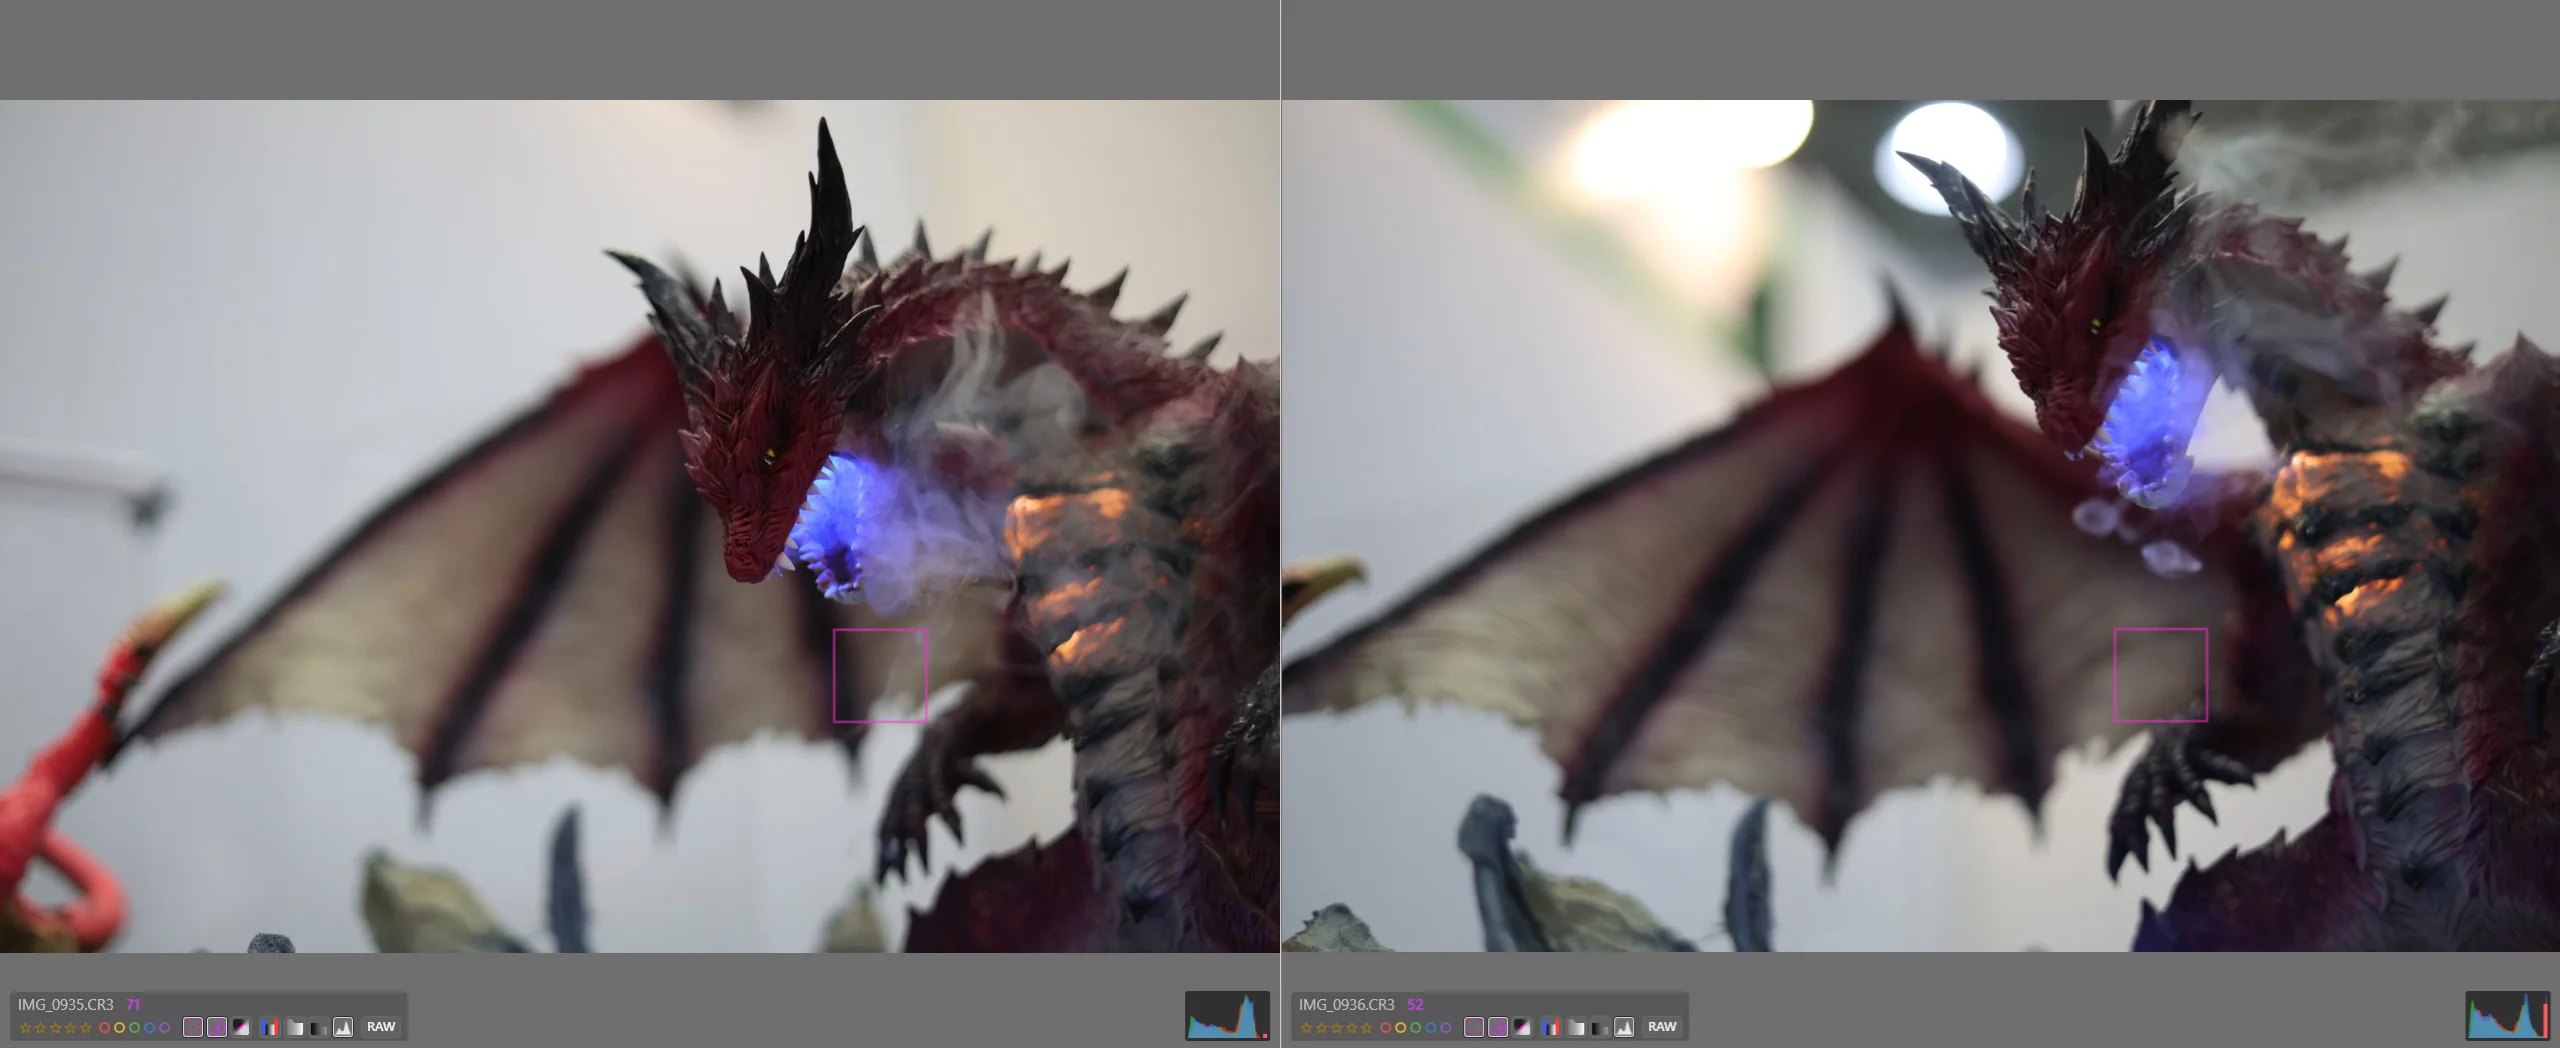Enable clipping warning red-blue icon on IMG_0935.CR3
Viewport: 2560px width, 1048px height.
[x=270, y=1027]
